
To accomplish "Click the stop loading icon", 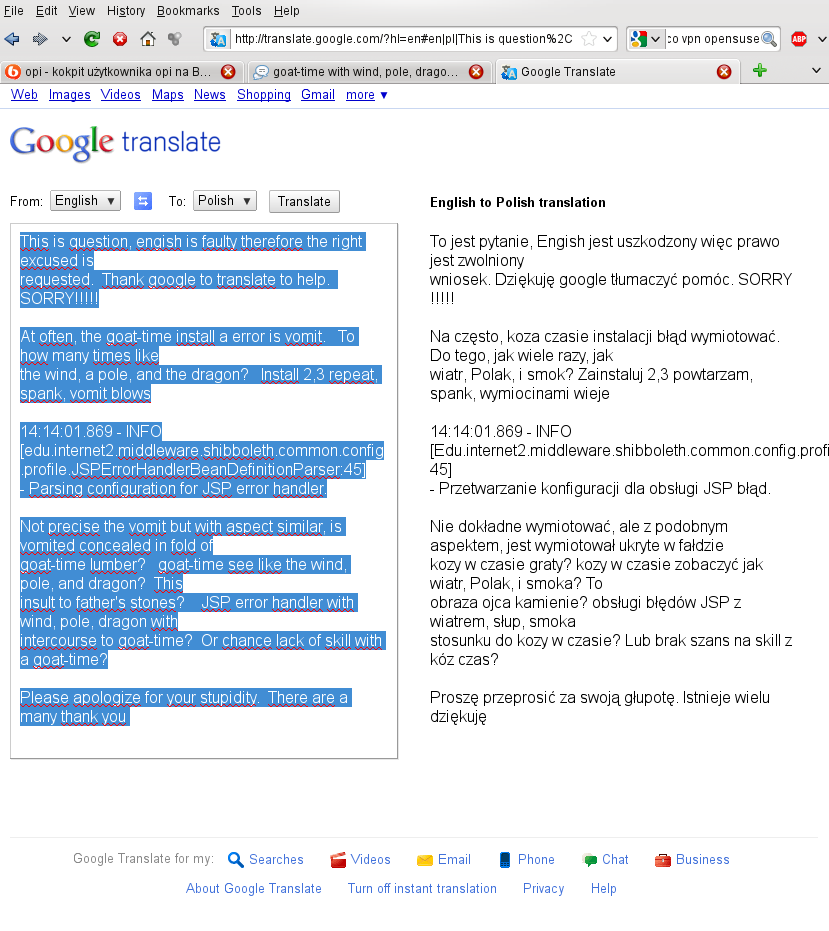I will 120,39.
